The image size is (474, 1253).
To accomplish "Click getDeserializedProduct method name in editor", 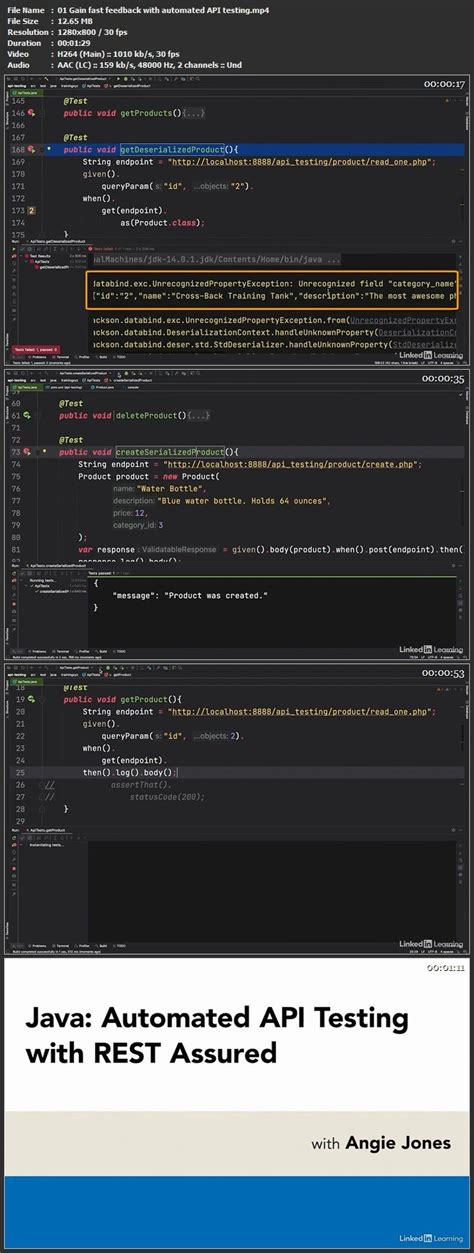I will tap(173, 149).
